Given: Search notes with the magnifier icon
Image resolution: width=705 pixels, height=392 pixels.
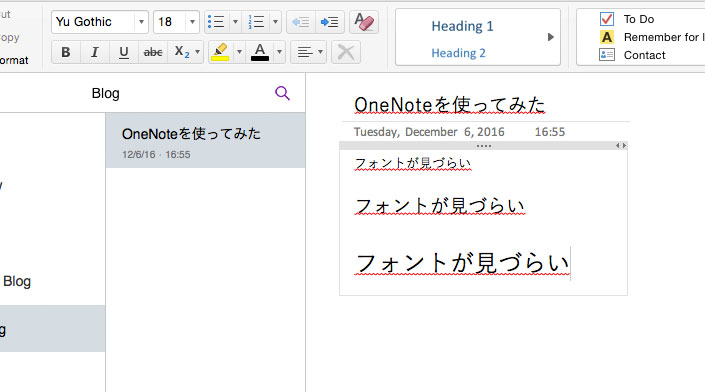Looking at the screenshot, I should [x=282, y=93].
